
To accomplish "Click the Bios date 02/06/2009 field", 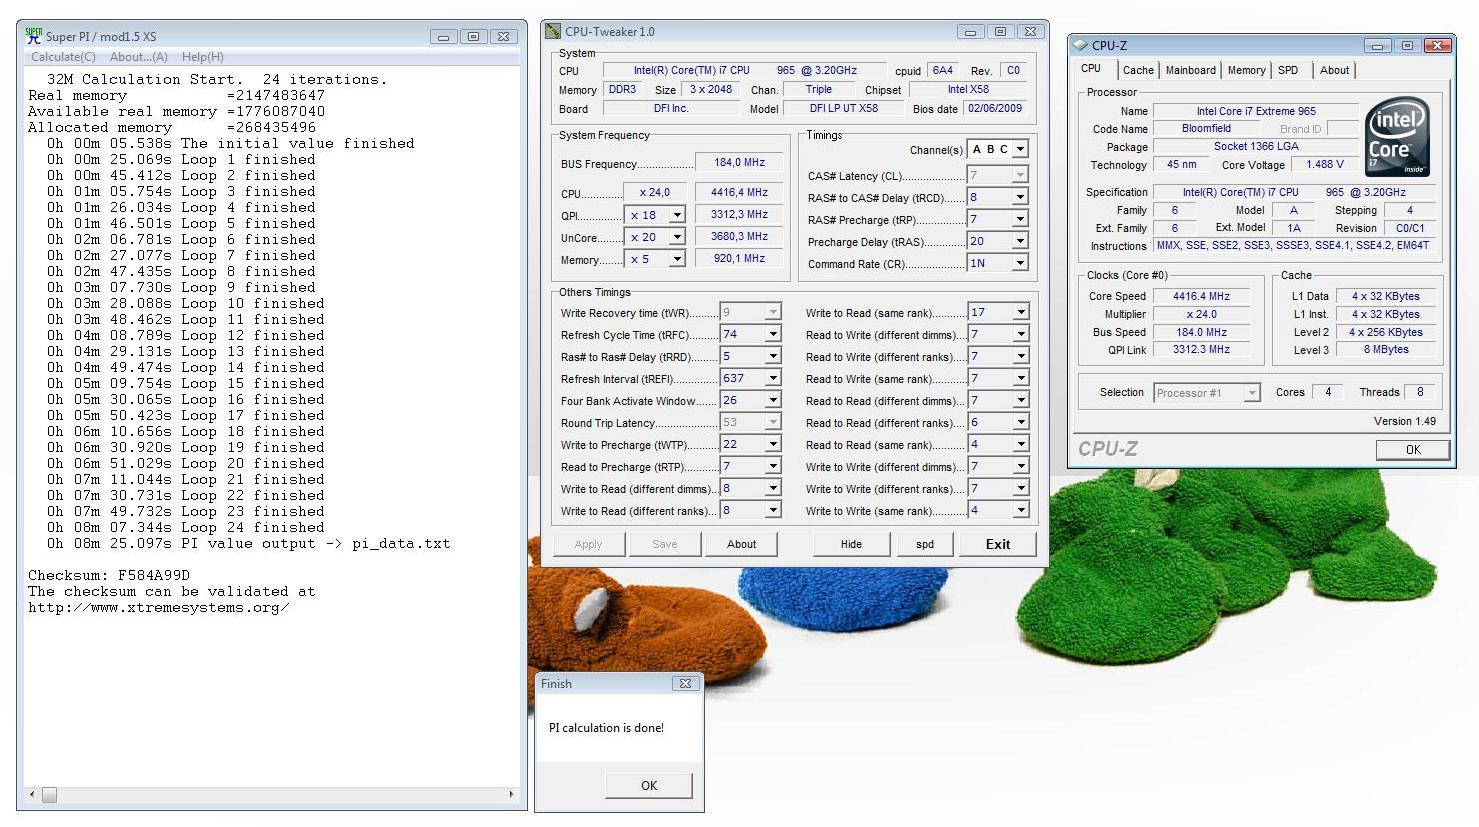I will point(995,108).
